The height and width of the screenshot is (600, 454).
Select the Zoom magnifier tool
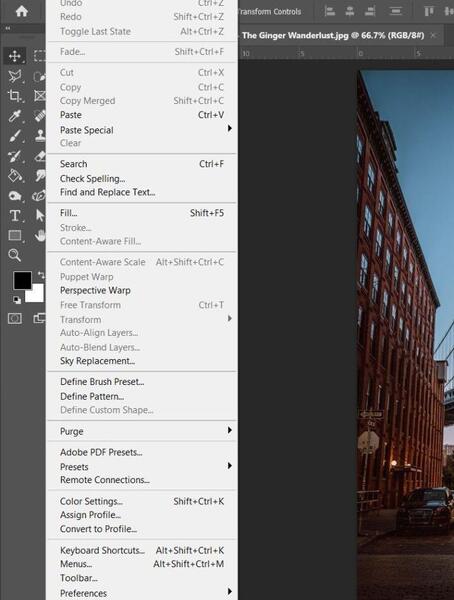[15, 255]
